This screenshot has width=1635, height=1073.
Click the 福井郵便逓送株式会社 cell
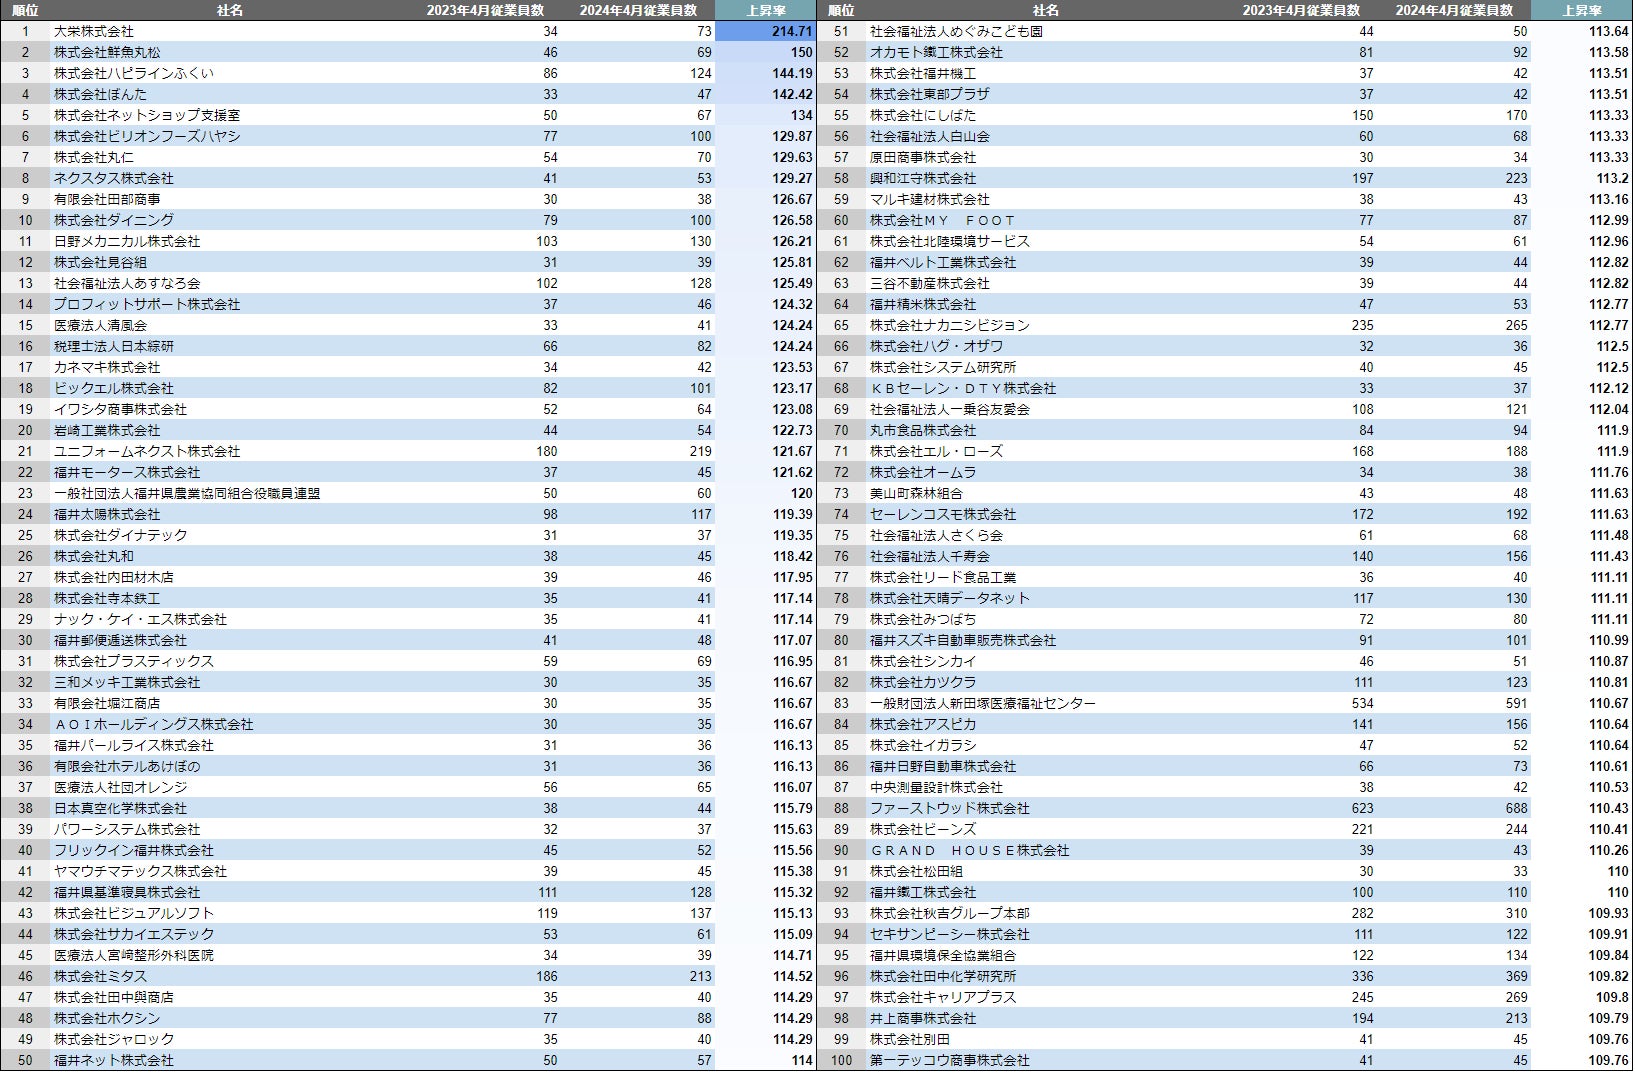[x=120, y=640]
